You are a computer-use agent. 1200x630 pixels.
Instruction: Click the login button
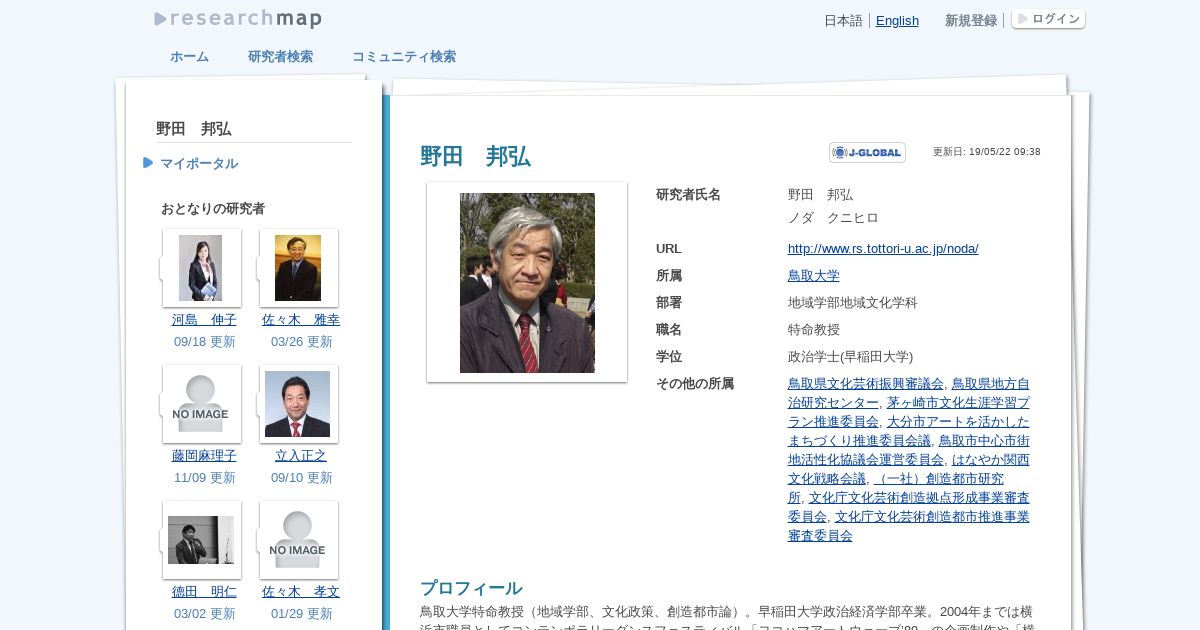pos(1048,19)
